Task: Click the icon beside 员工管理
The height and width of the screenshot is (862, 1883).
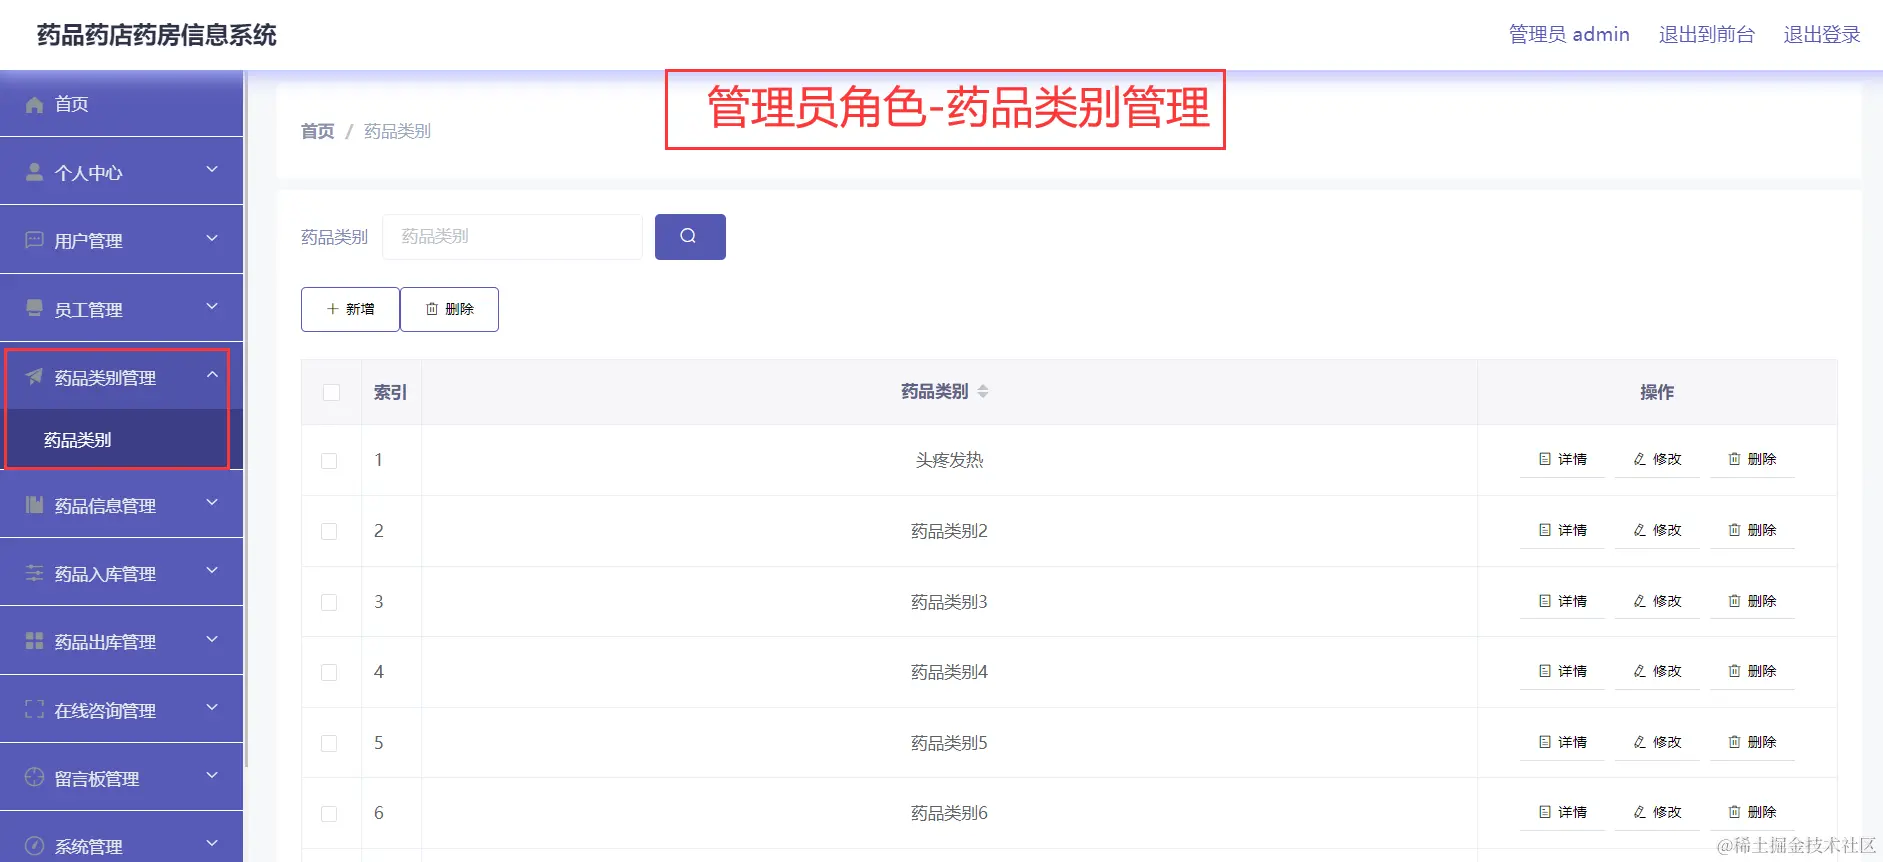Action: [x=34, y=308]
